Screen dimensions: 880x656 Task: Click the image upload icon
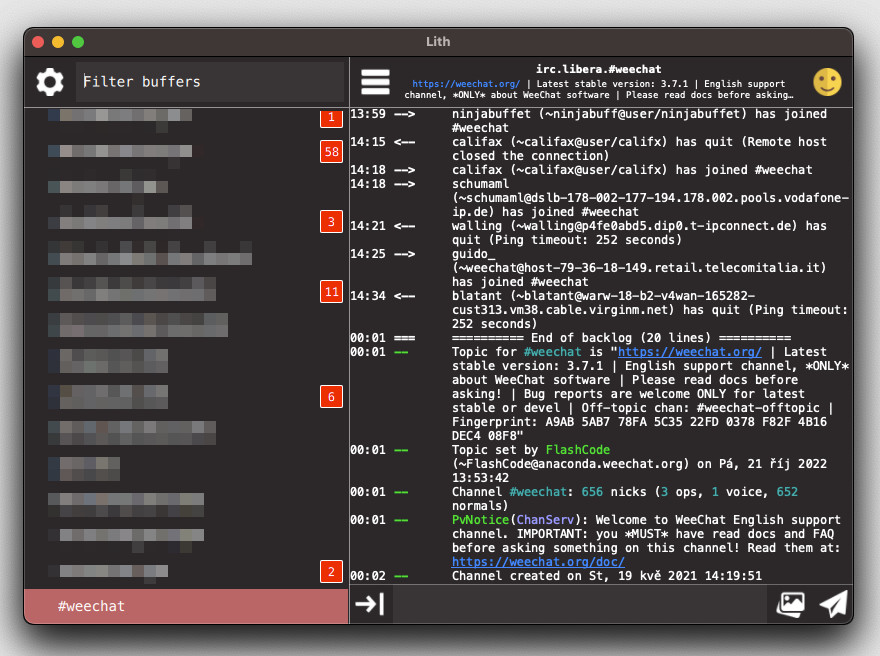(790, 604)
